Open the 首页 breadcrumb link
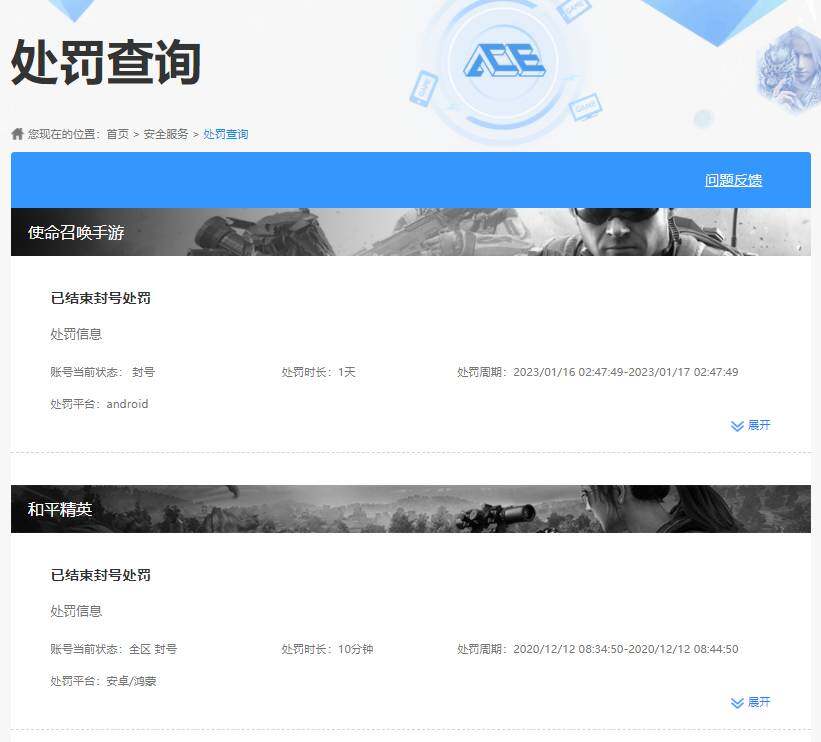This screenshot has height=742, width=821. (x=117, y=134)
